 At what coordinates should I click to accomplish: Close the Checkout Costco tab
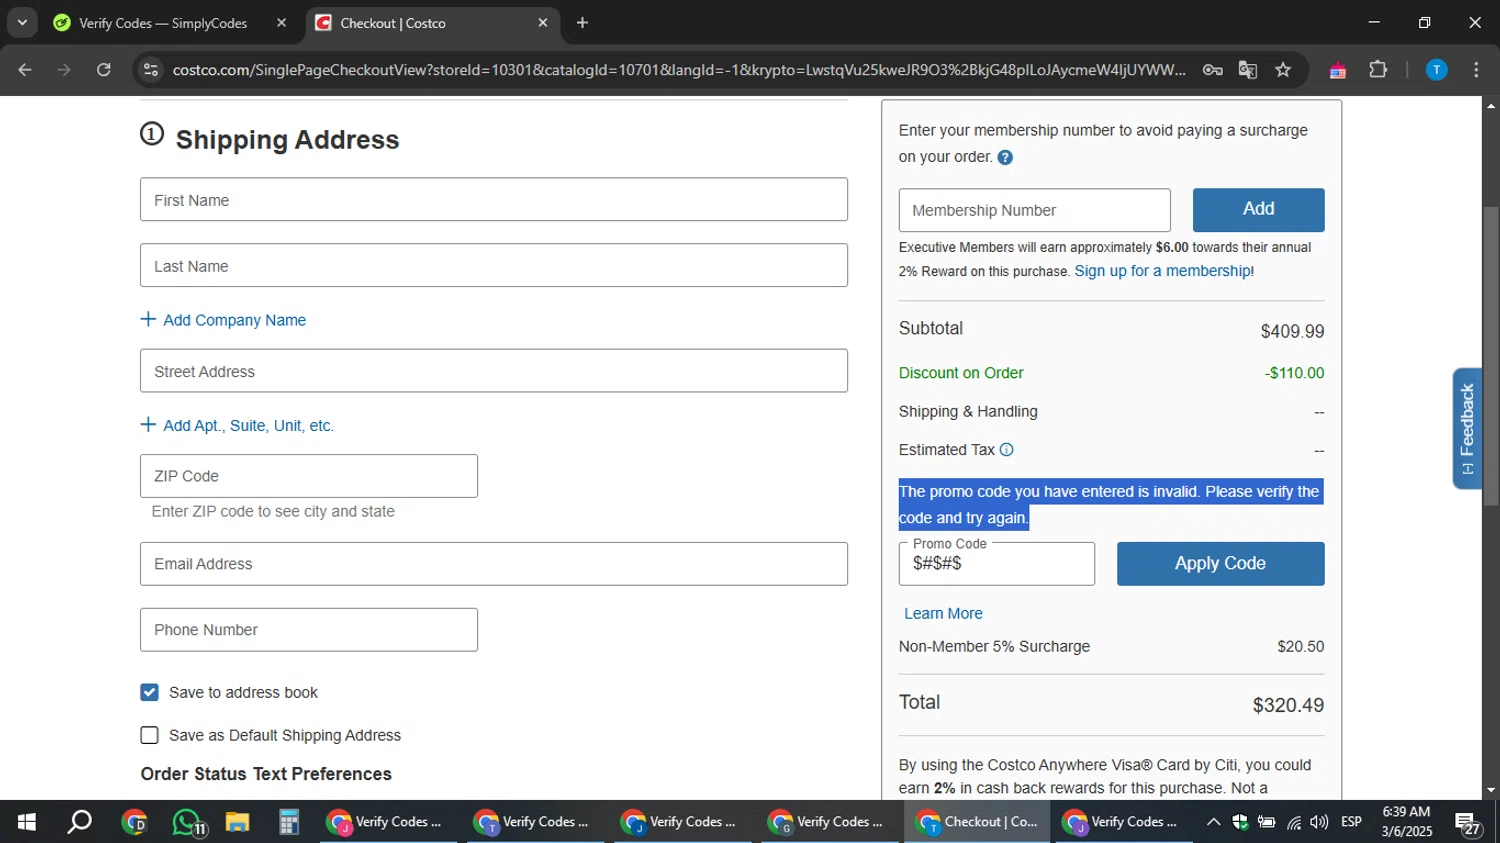[543, 23]
